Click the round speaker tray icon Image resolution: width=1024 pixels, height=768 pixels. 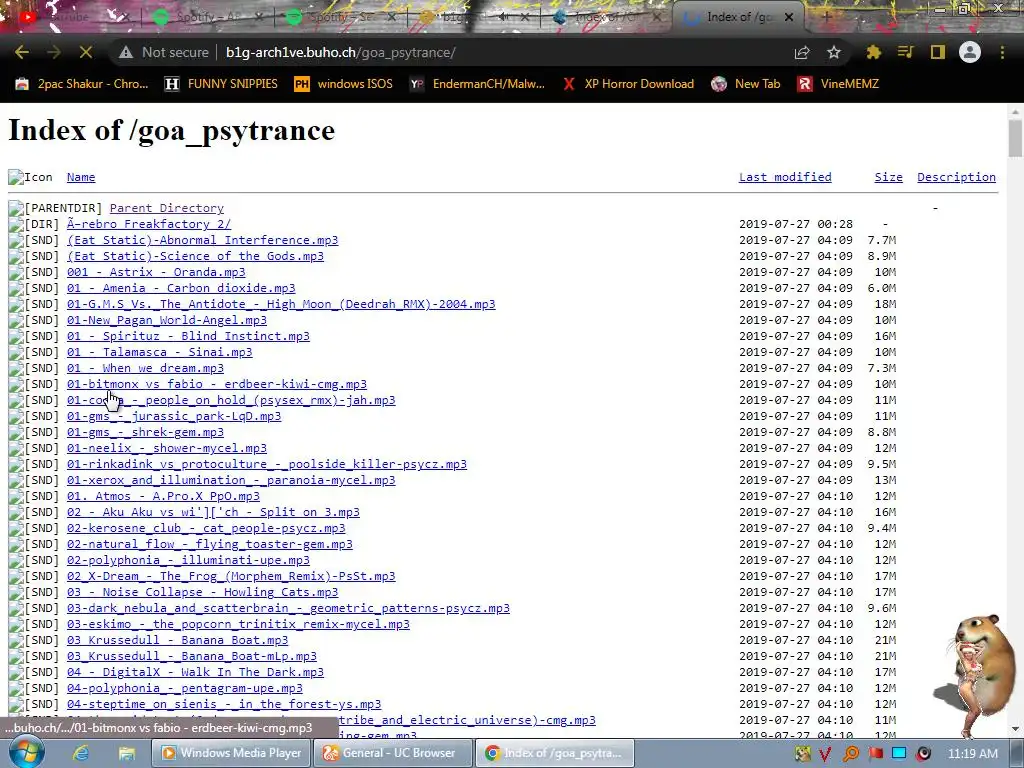[x=923, y=754]
